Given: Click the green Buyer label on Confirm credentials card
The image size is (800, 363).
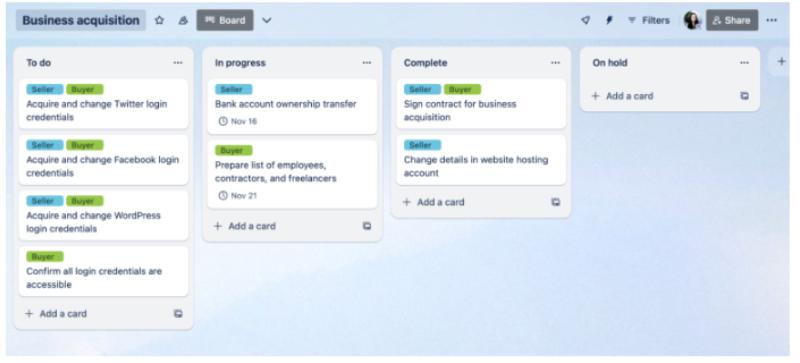Looking at the screenshot, I should click(x=45, y=257).
